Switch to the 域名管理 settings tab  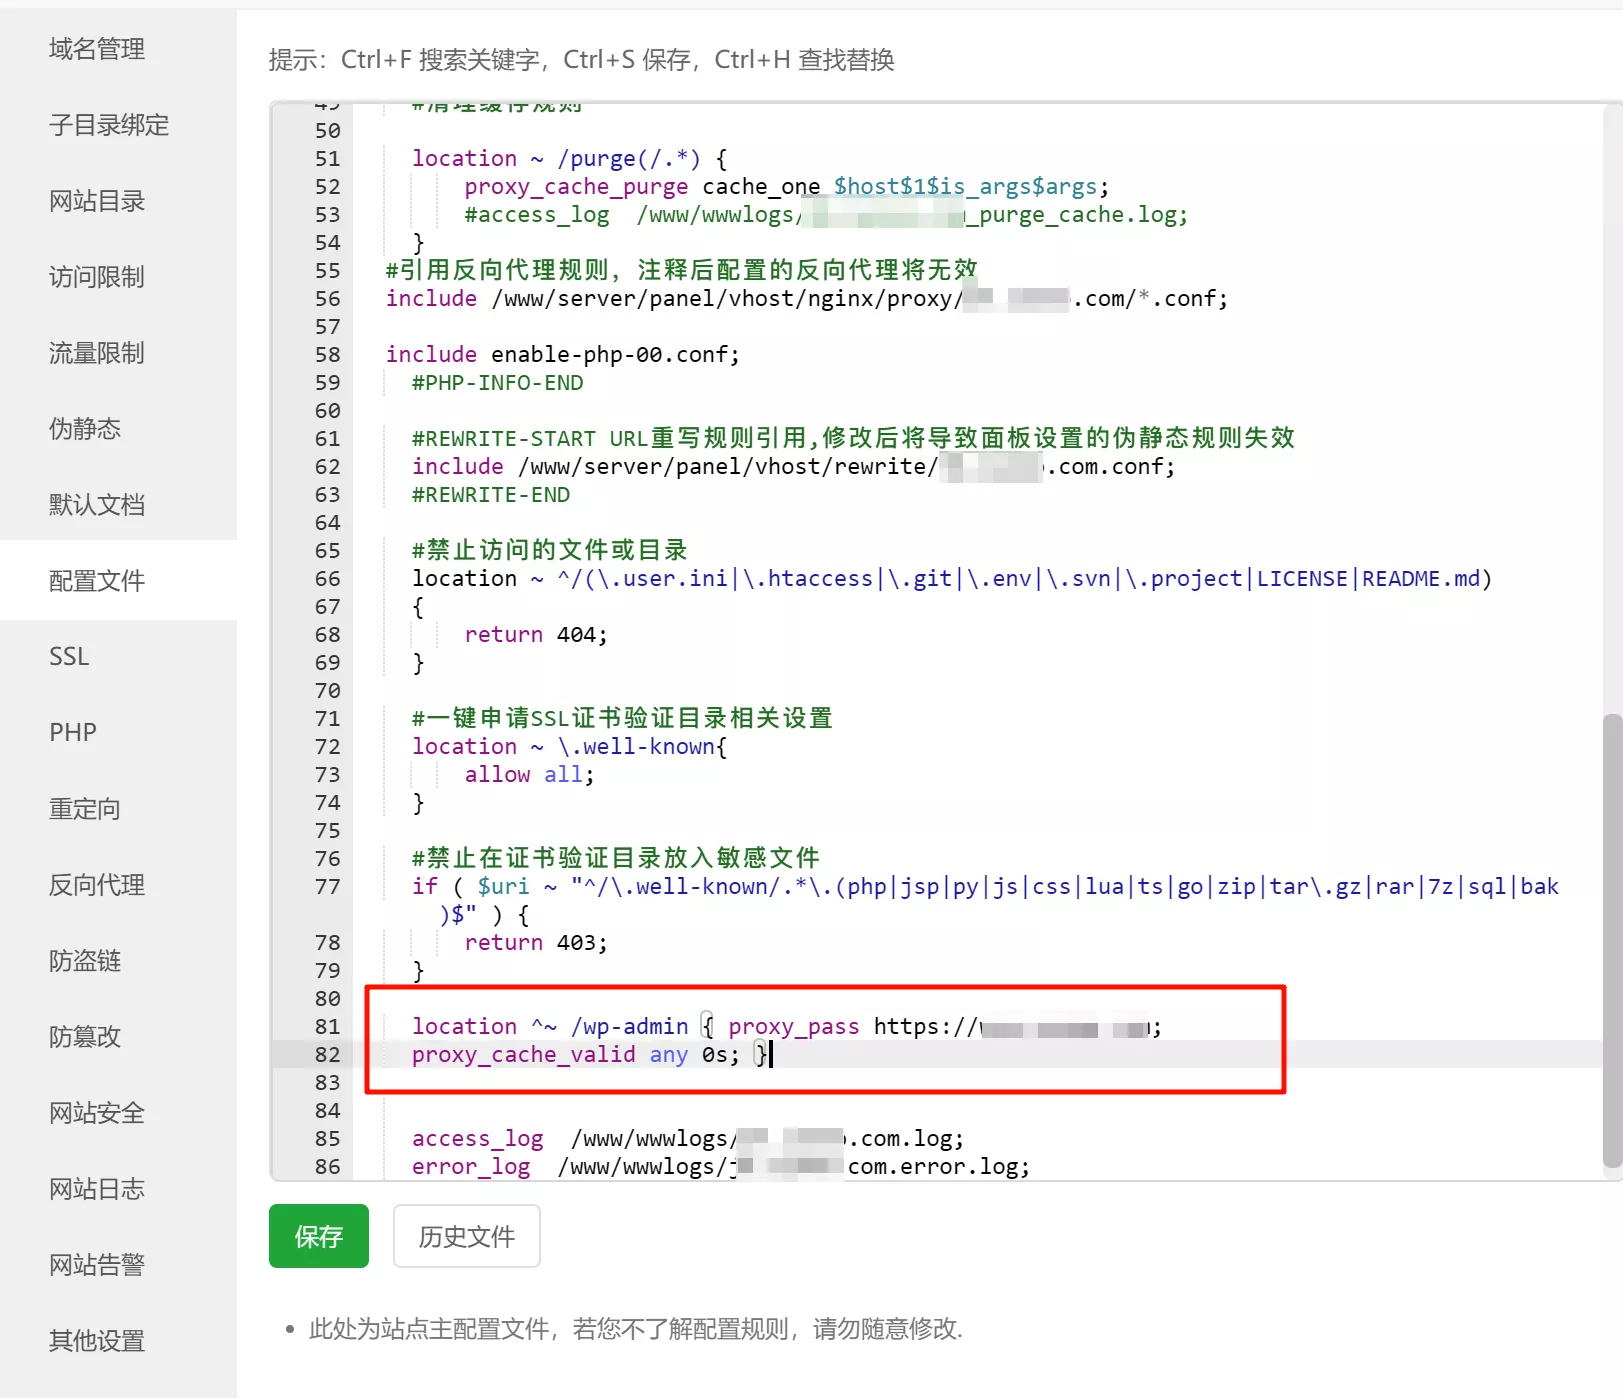coord(95,49)
